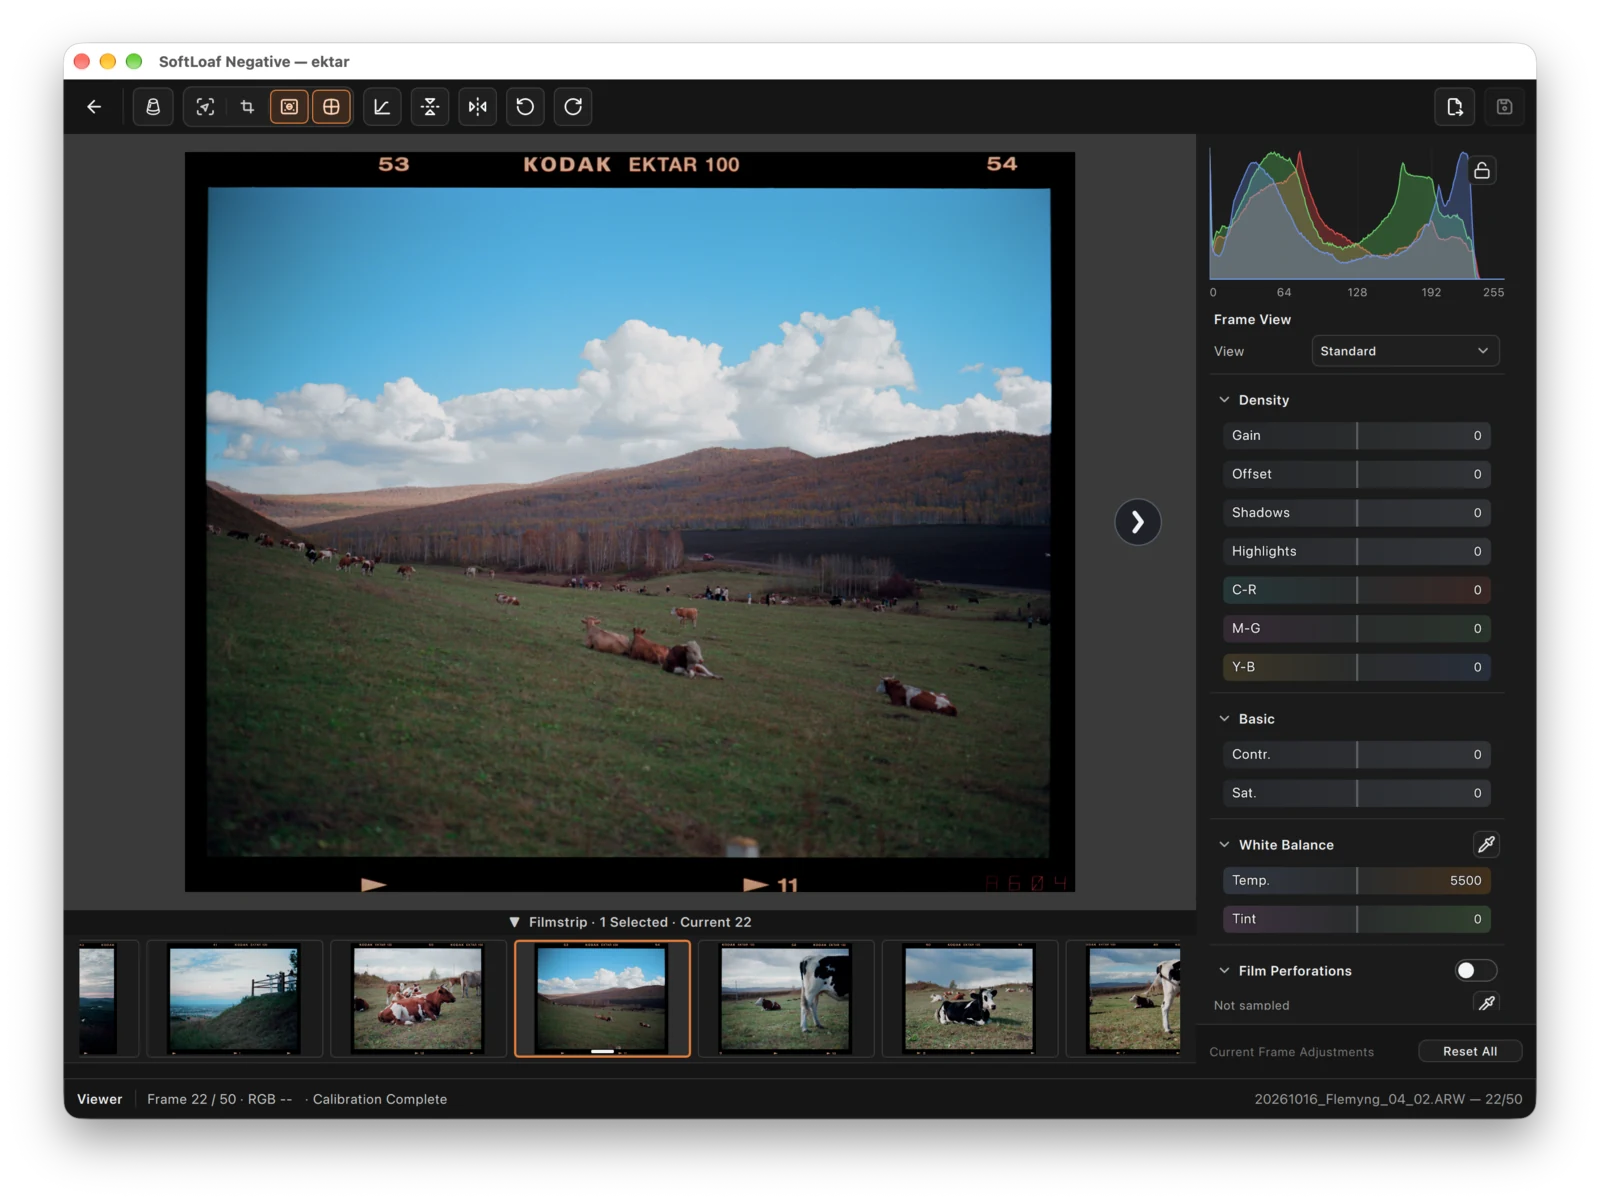Screen dimensions: 1600x1203
Task: Collapse the Filmstrip panel triangle
Action: 514,922
